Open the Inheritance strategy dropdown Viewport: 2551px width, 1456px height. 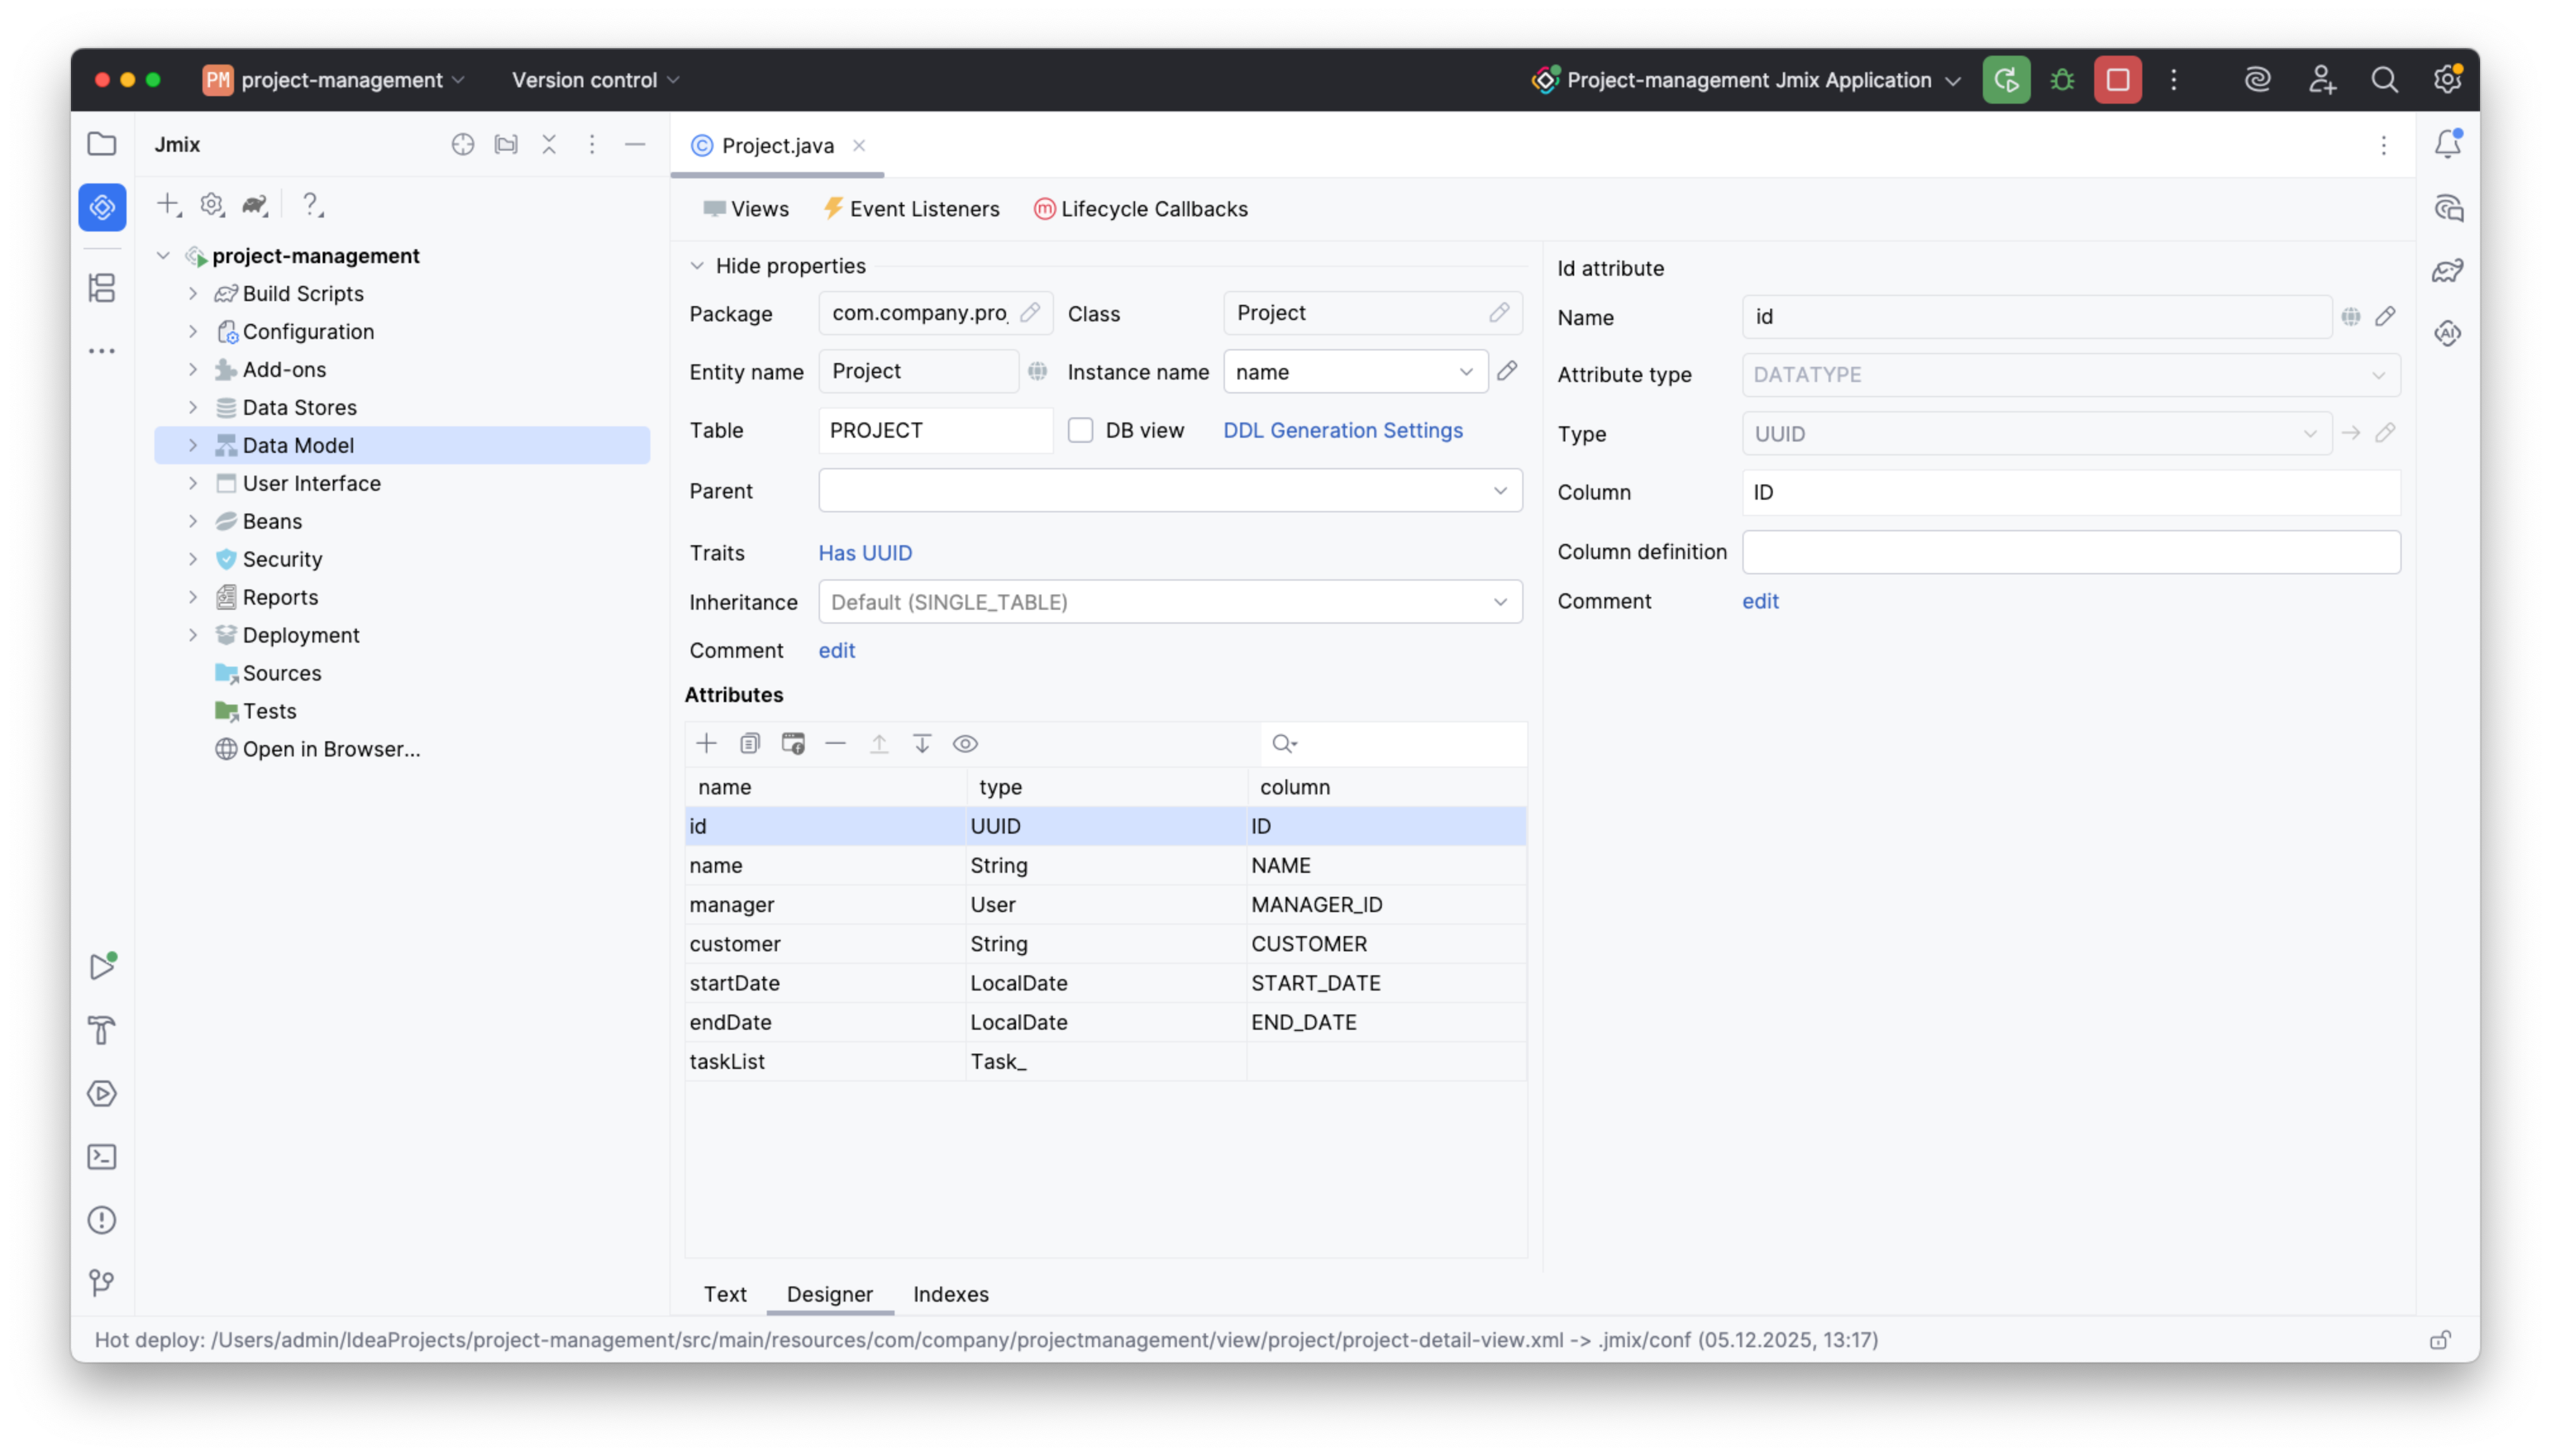(x=1170, y=602)
